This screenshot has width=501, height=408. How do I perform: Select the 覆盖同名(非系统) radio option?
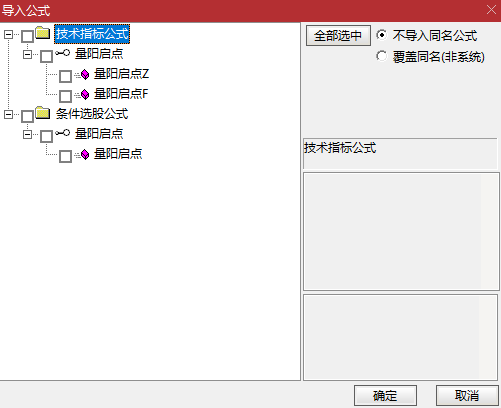tap(382, 56)
